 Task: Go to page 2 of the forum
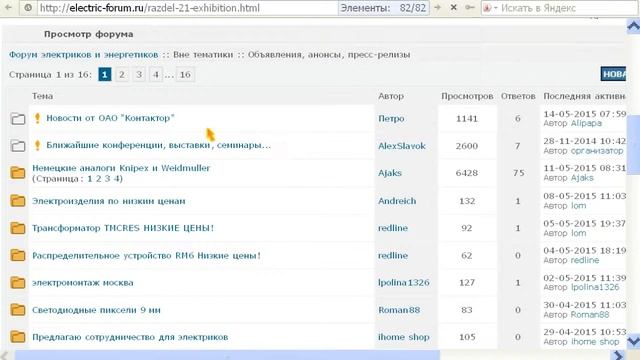tap(122, 75)
